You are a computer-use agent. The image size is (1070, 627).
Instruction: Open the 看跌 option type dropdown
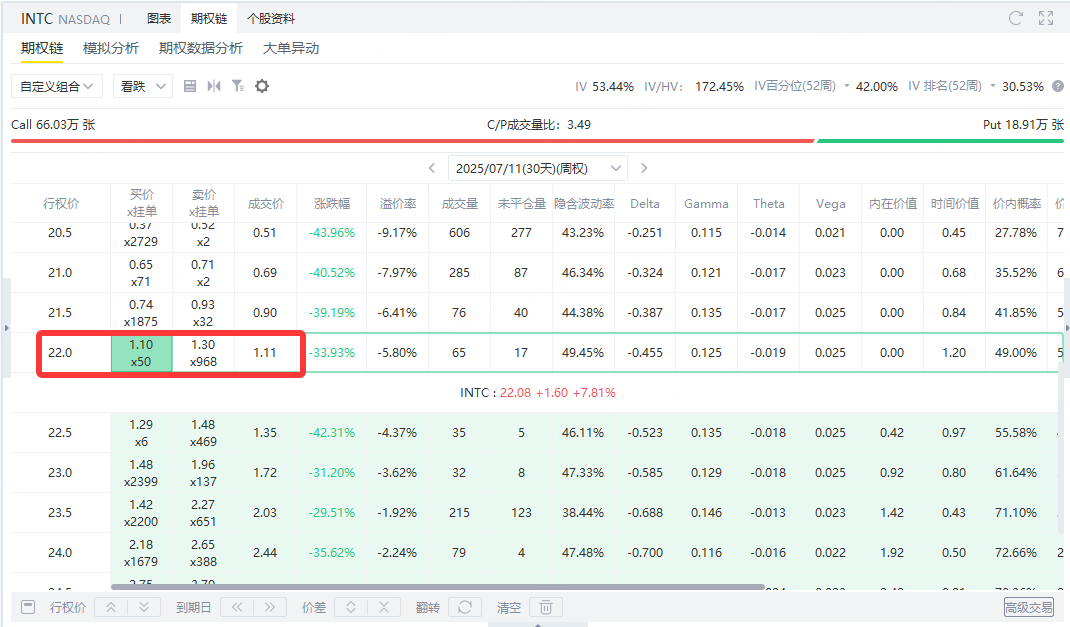143,86
